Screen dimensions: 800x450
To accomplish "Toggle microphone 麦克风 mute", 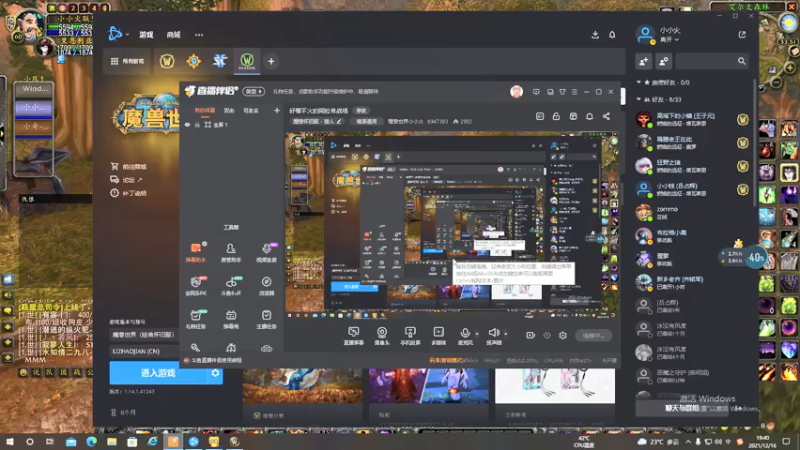I will click(465, 333).
